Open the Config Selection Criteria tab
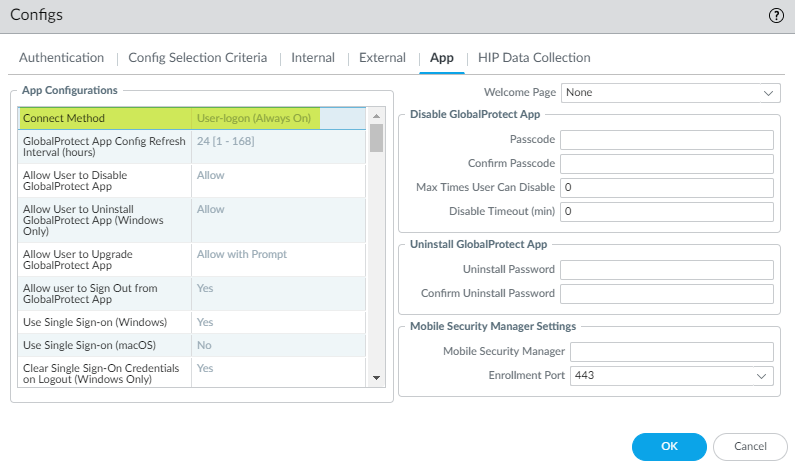 click(x=197, y=58)
